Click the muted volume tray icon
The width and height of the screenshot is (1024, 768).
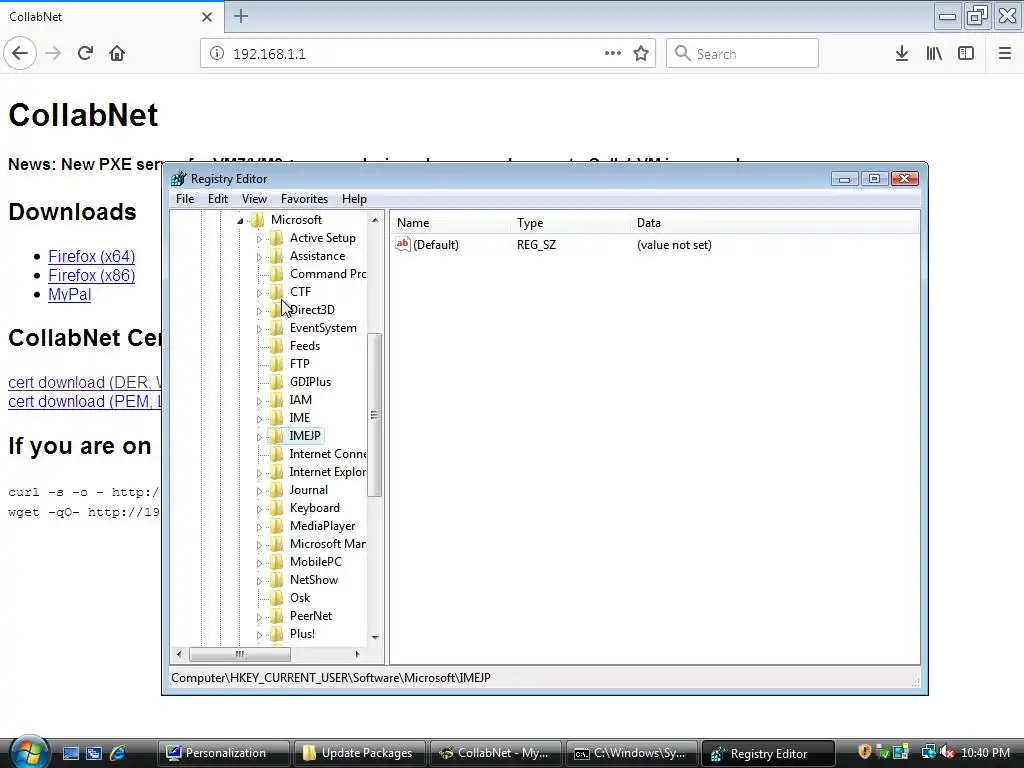coord(947,752)
